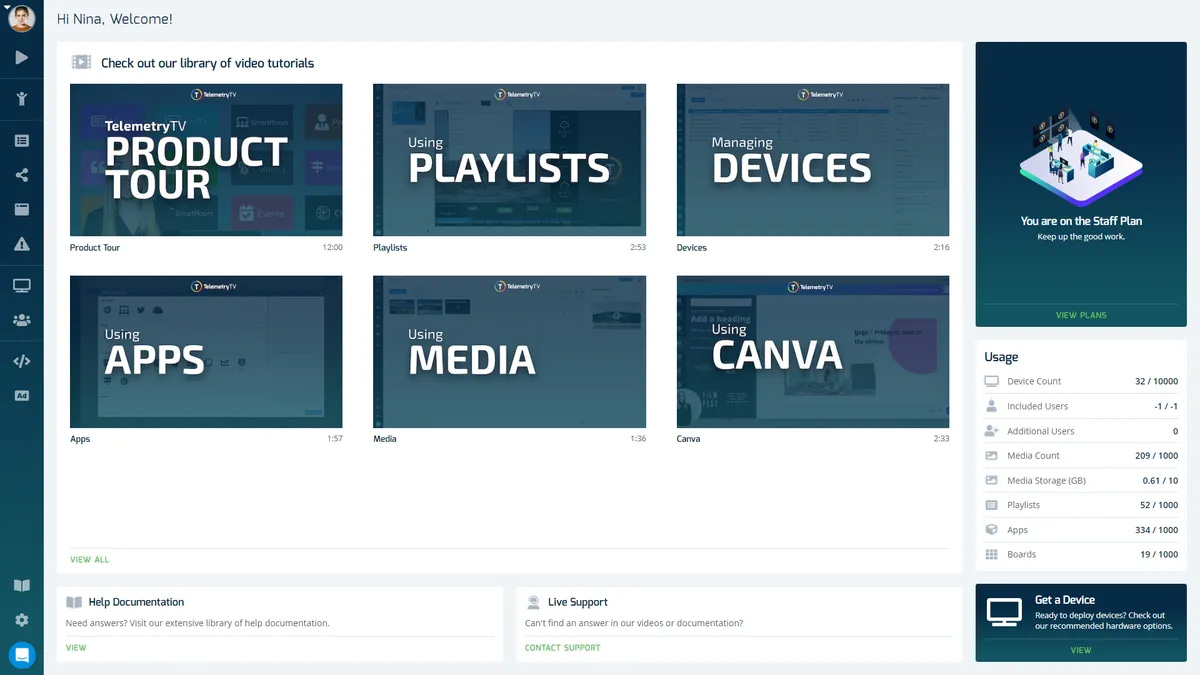Viewport: 1200px width, 675px height.
Task: Click the Get a Device monitor icon
Action: pyautogui.click(x=1004, y=612)
